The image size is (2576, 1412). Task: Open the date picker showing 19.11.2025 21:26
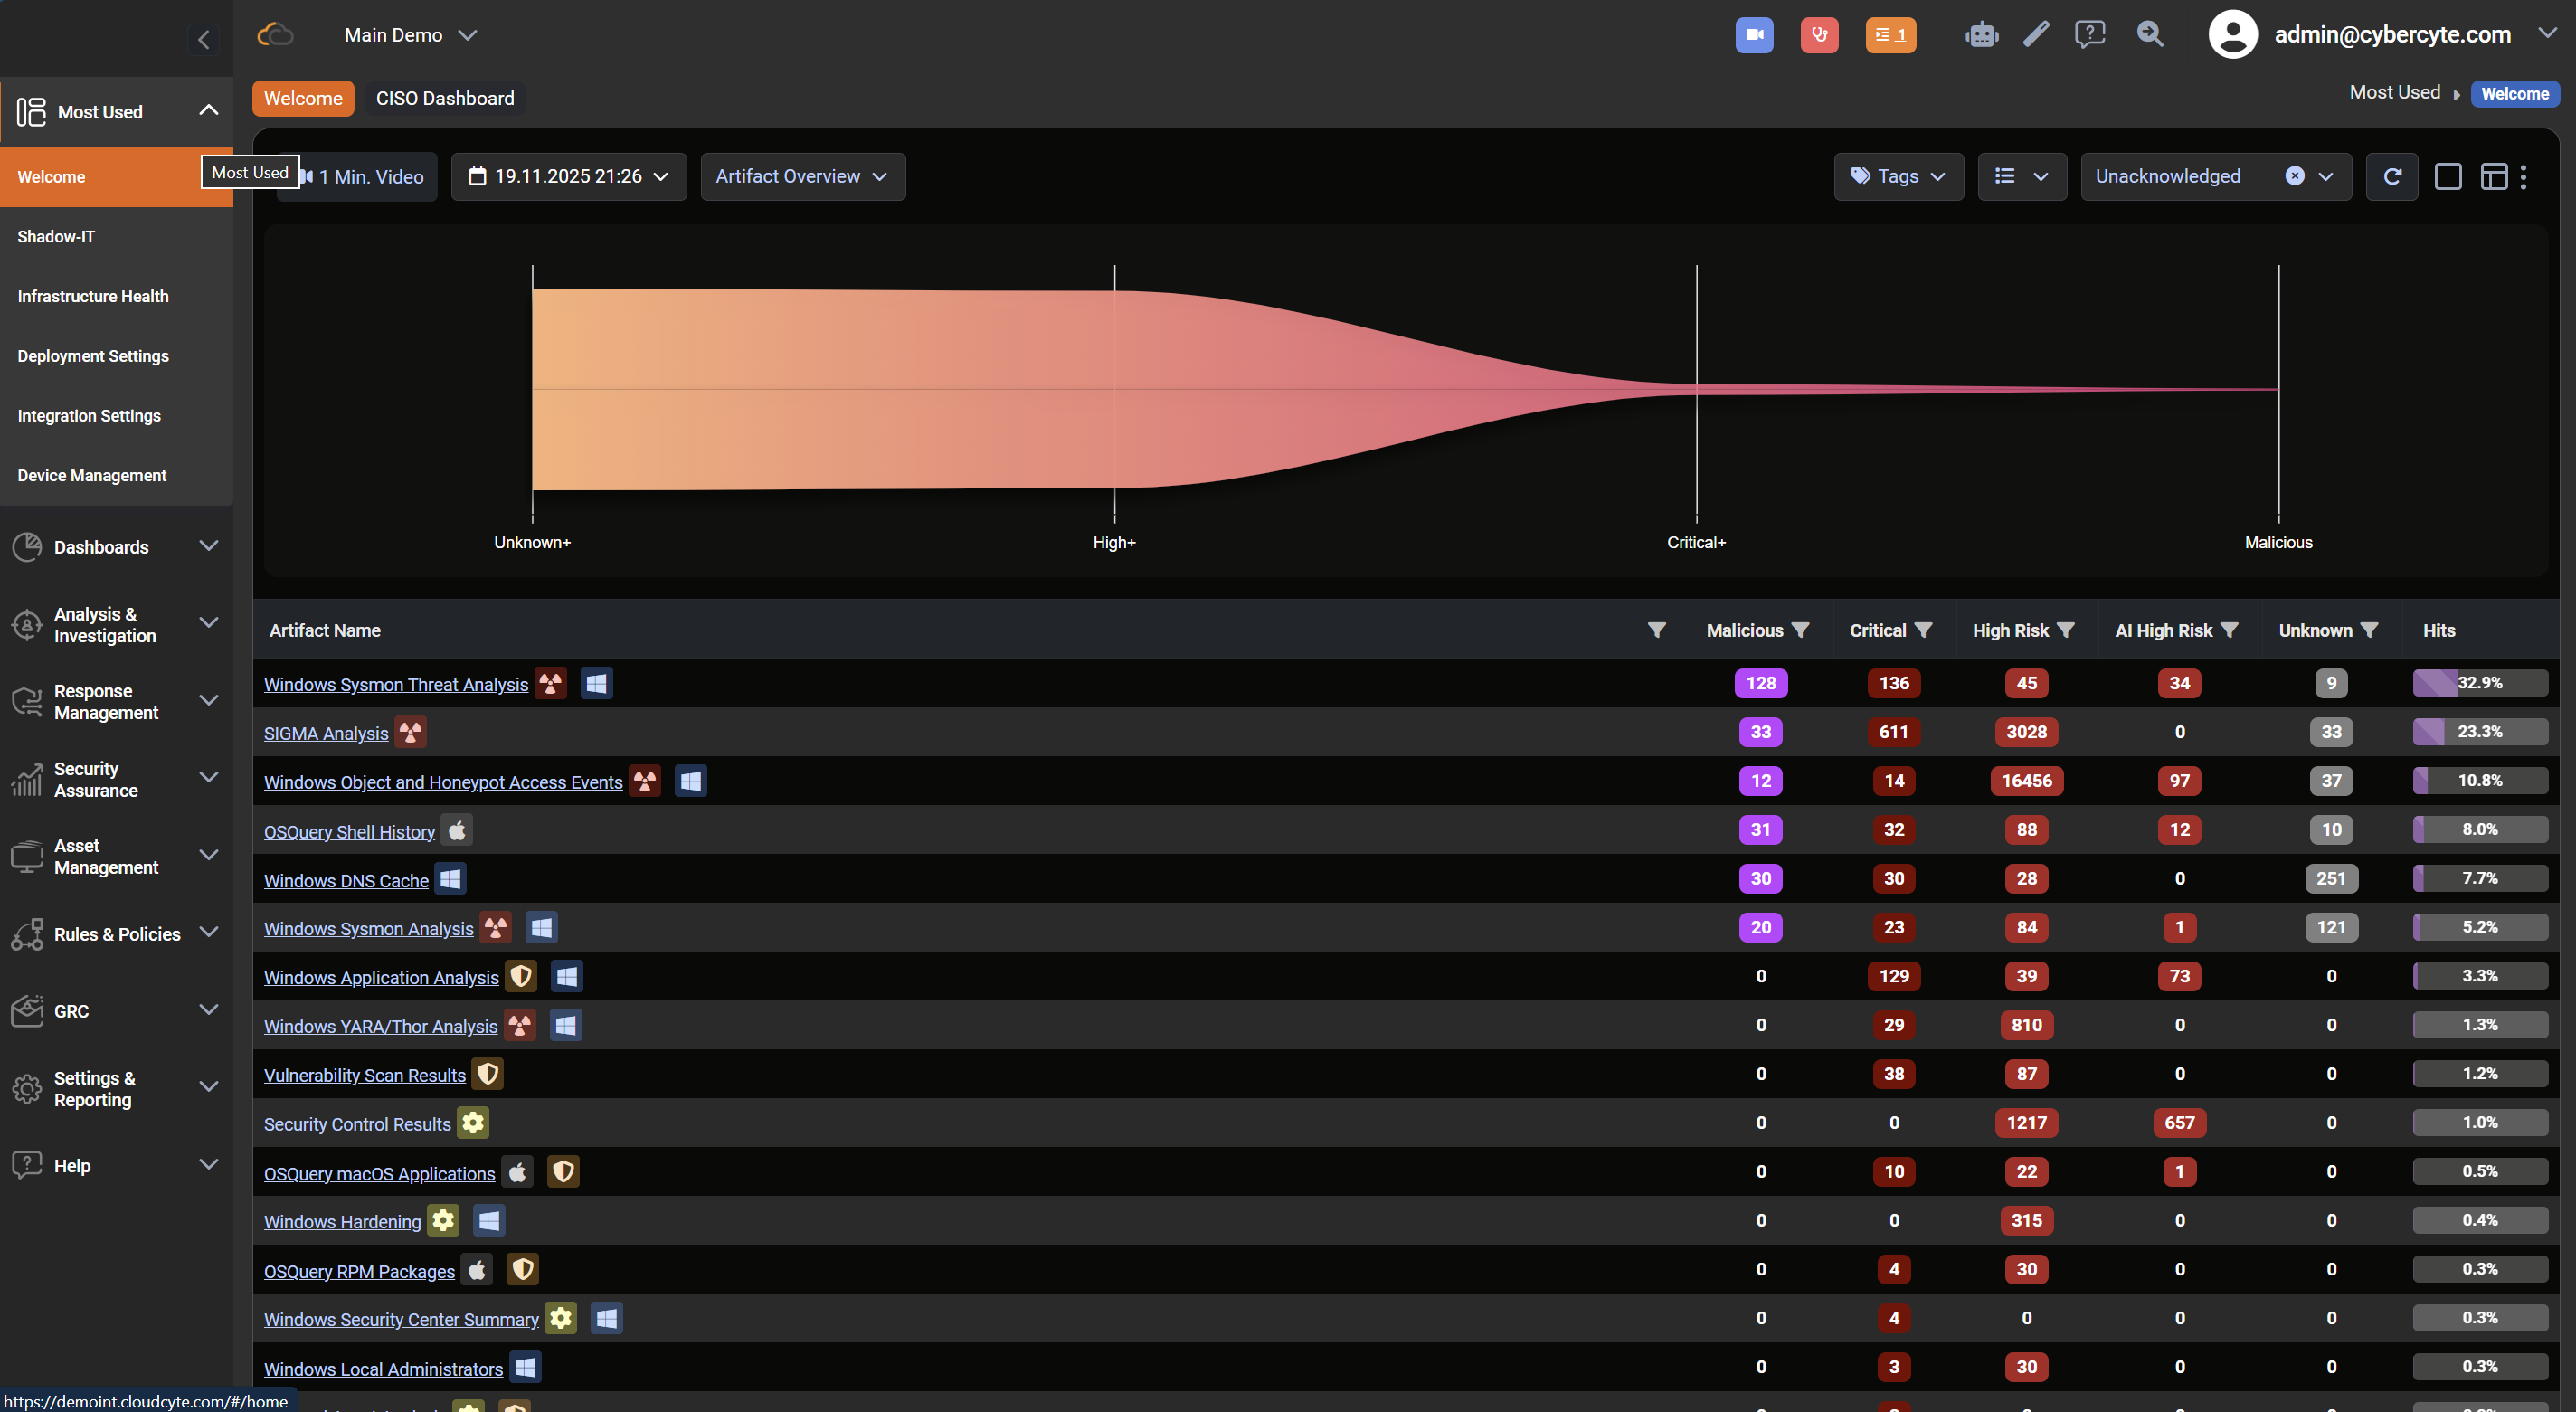pyautogui.click(x=568, y=177)
